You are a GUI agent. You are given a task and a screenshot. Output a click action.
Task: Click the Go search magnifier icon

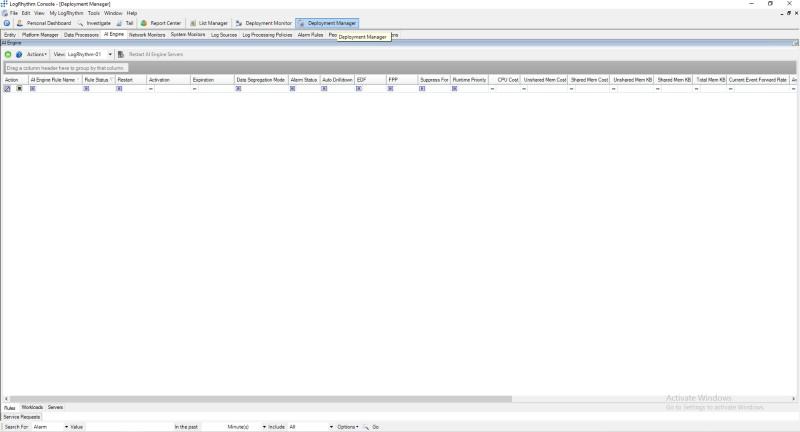(x=366, y=427)
